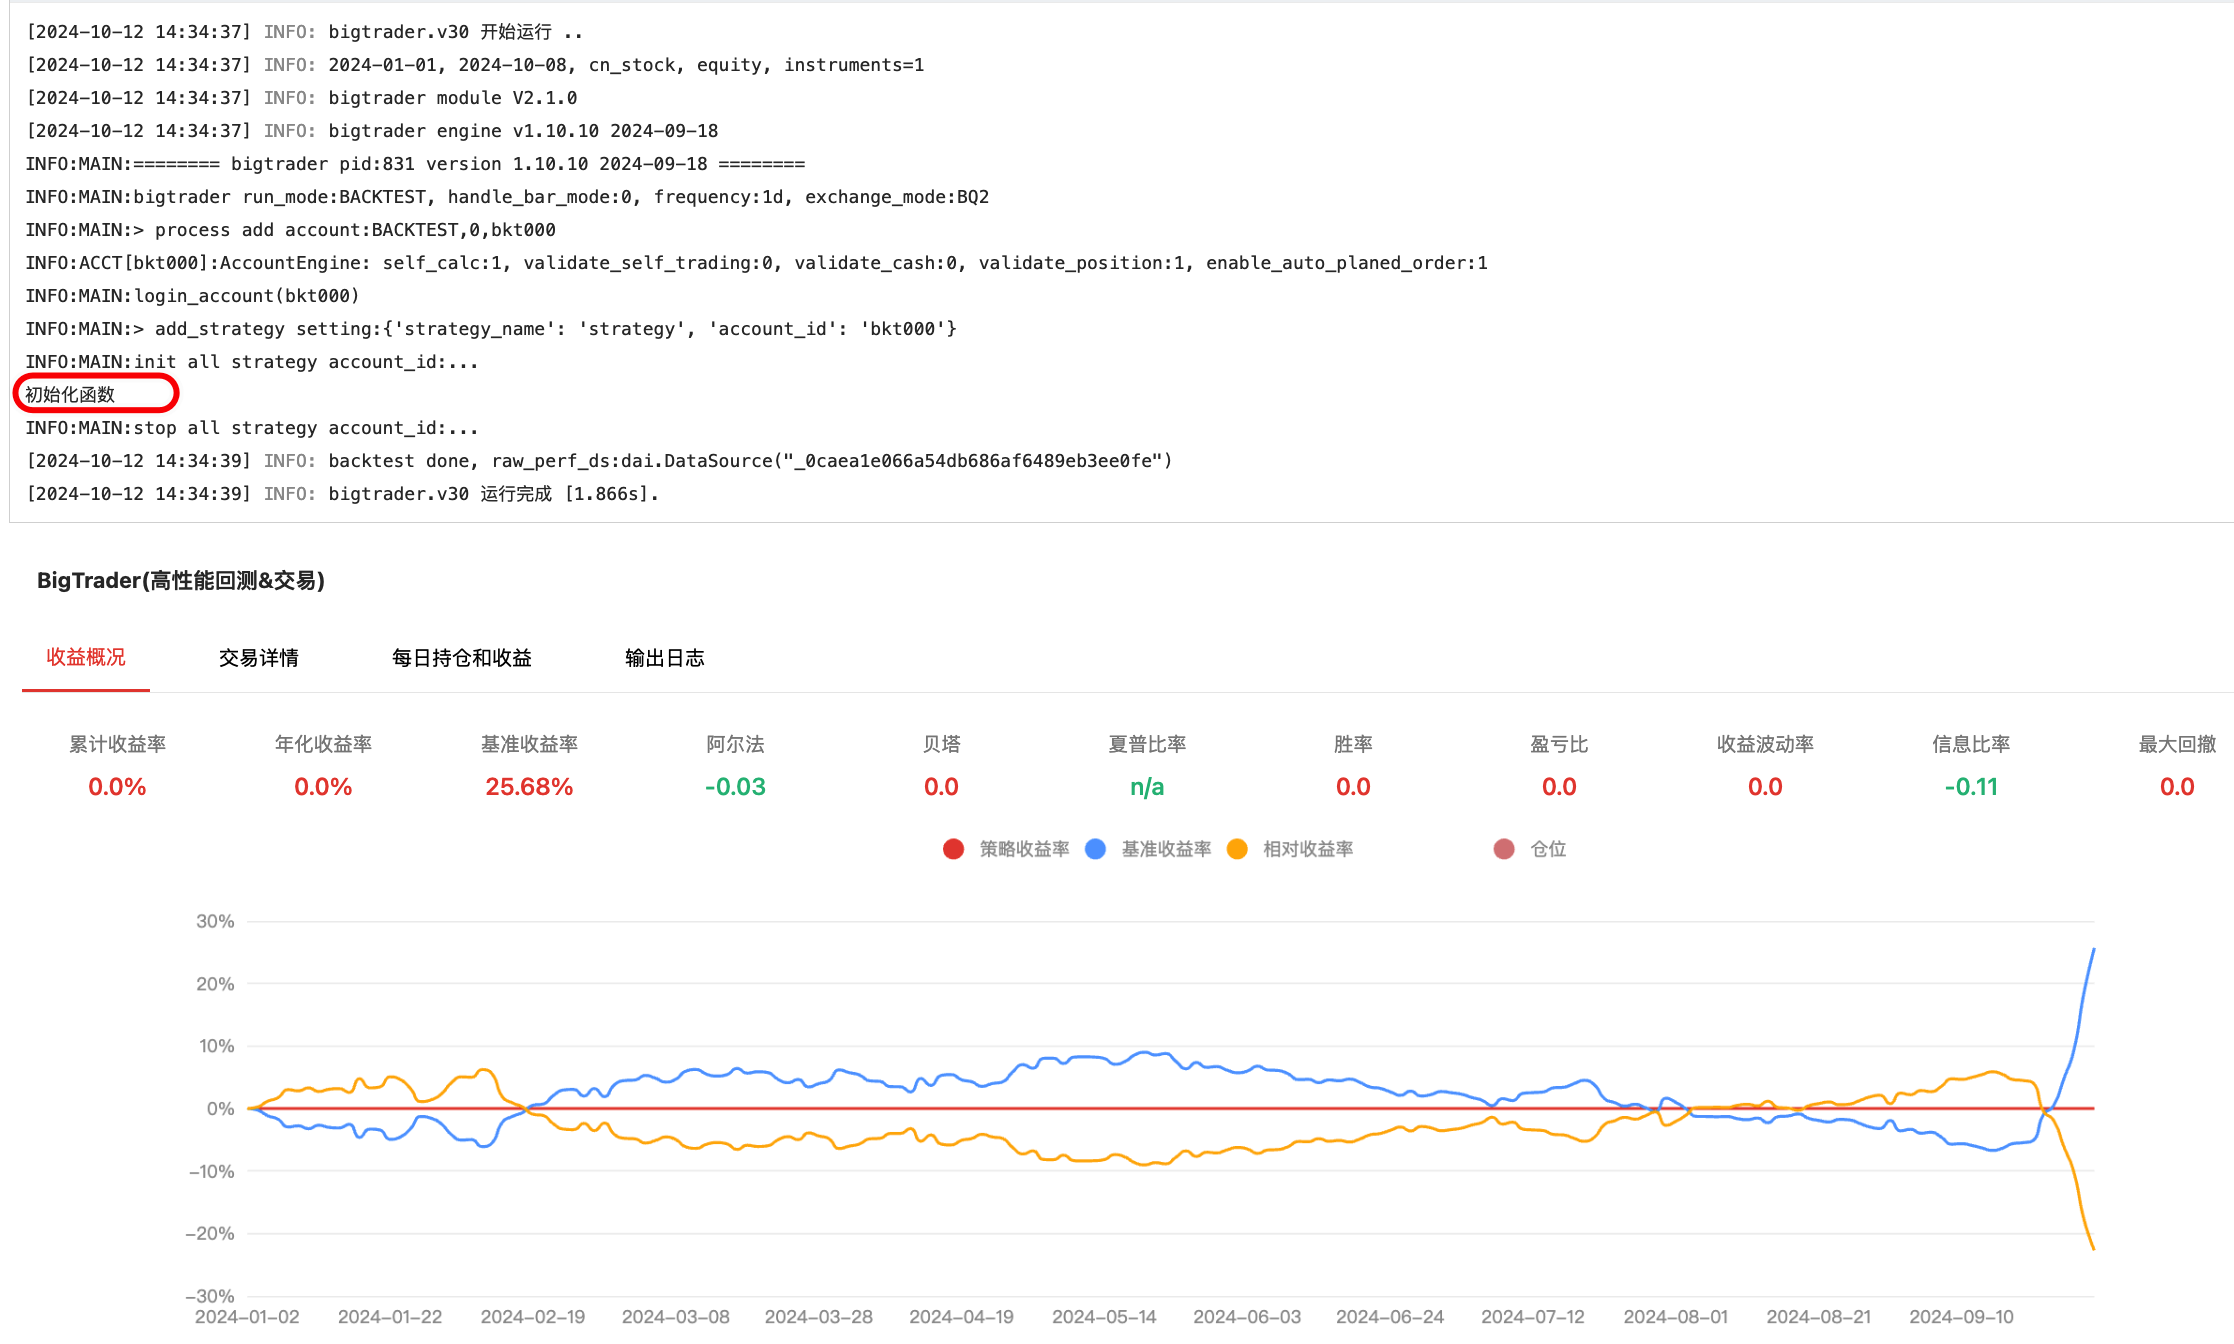Screen dimensions: 2234x1344
Task: Toggle the 仓位 legend dot
Action: tap(1504, 849)
